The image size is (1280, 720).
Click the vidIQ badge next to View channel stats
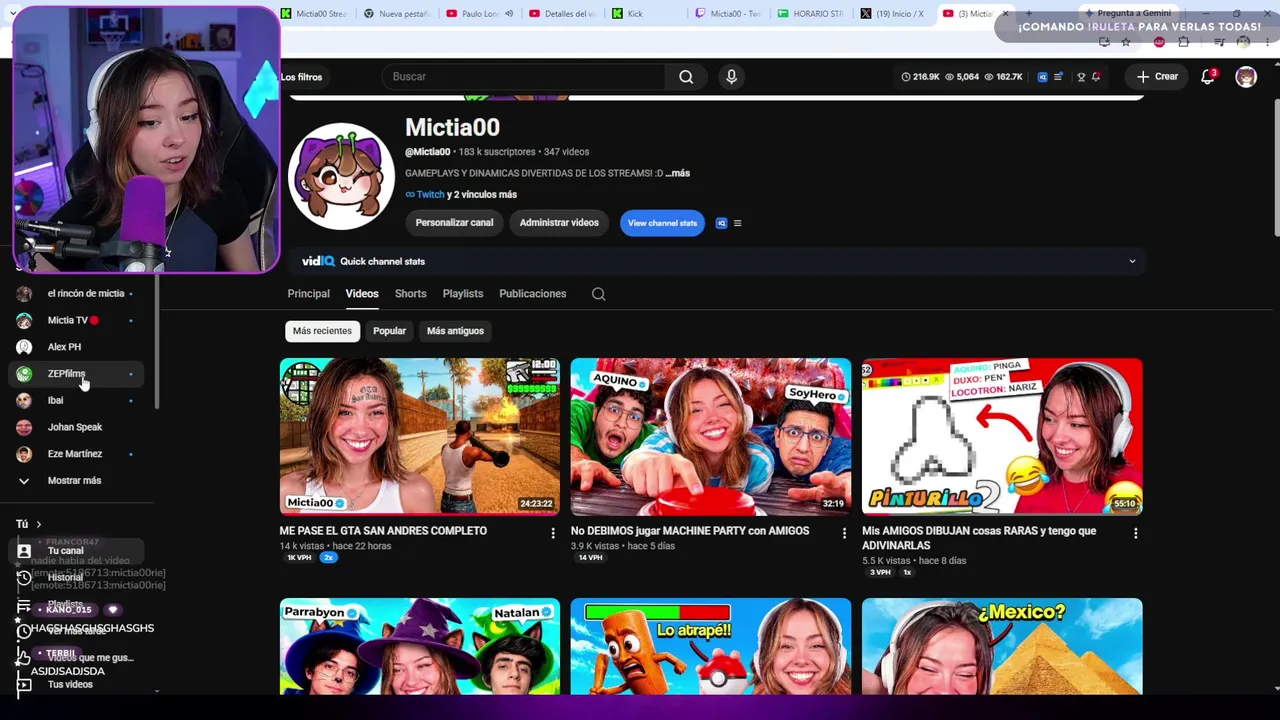(721, 223)
